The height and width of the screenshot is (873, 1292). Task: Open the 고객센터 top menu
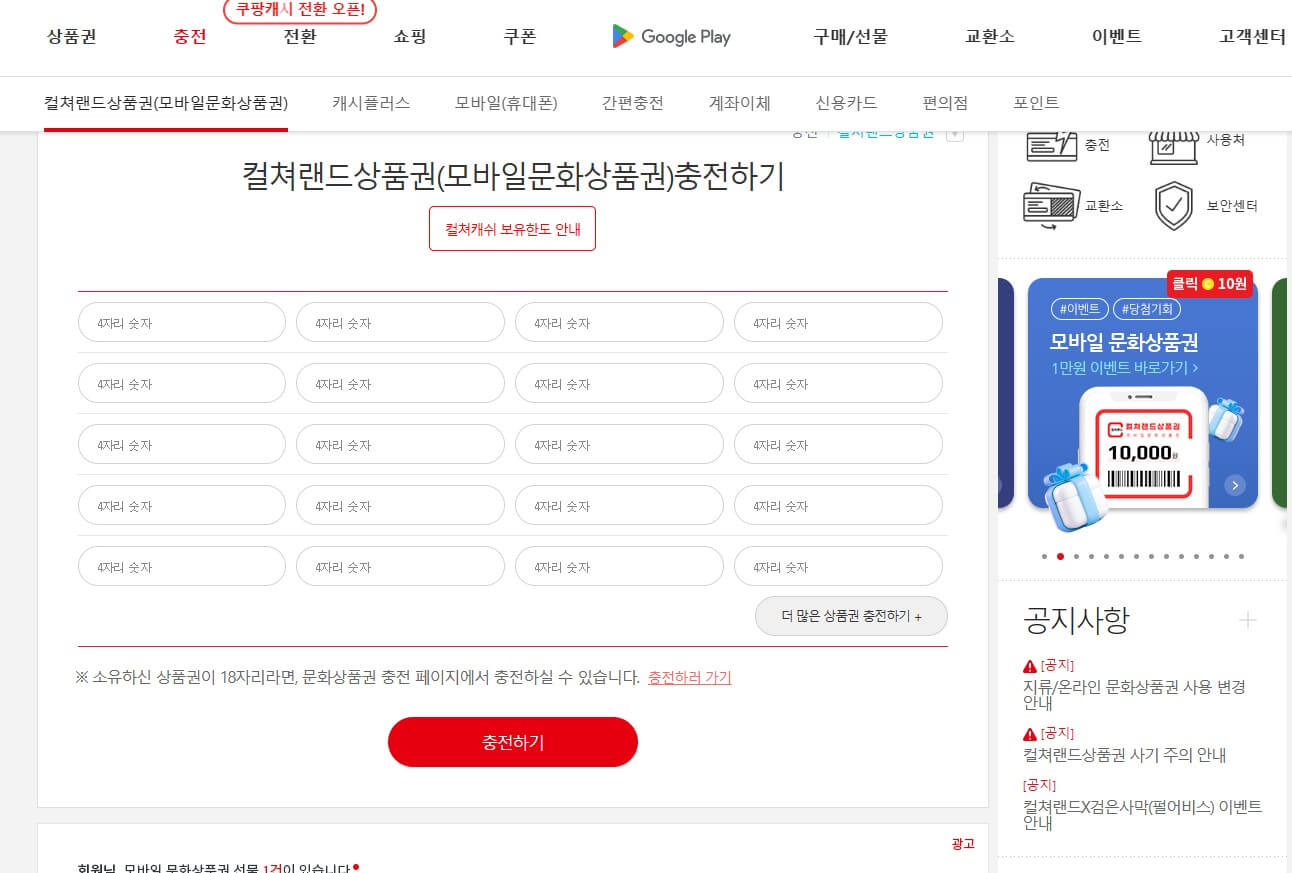pos(1252,38)
